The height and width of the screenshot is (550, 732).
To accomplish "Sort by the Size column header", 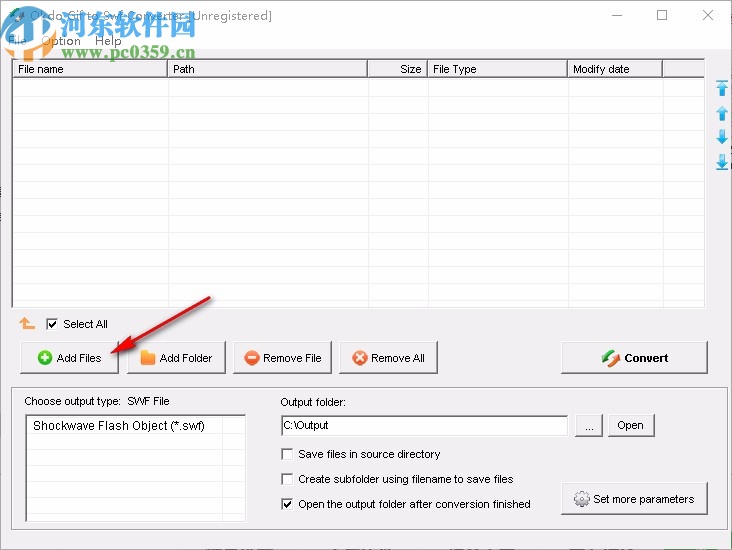I will point(397,69).
